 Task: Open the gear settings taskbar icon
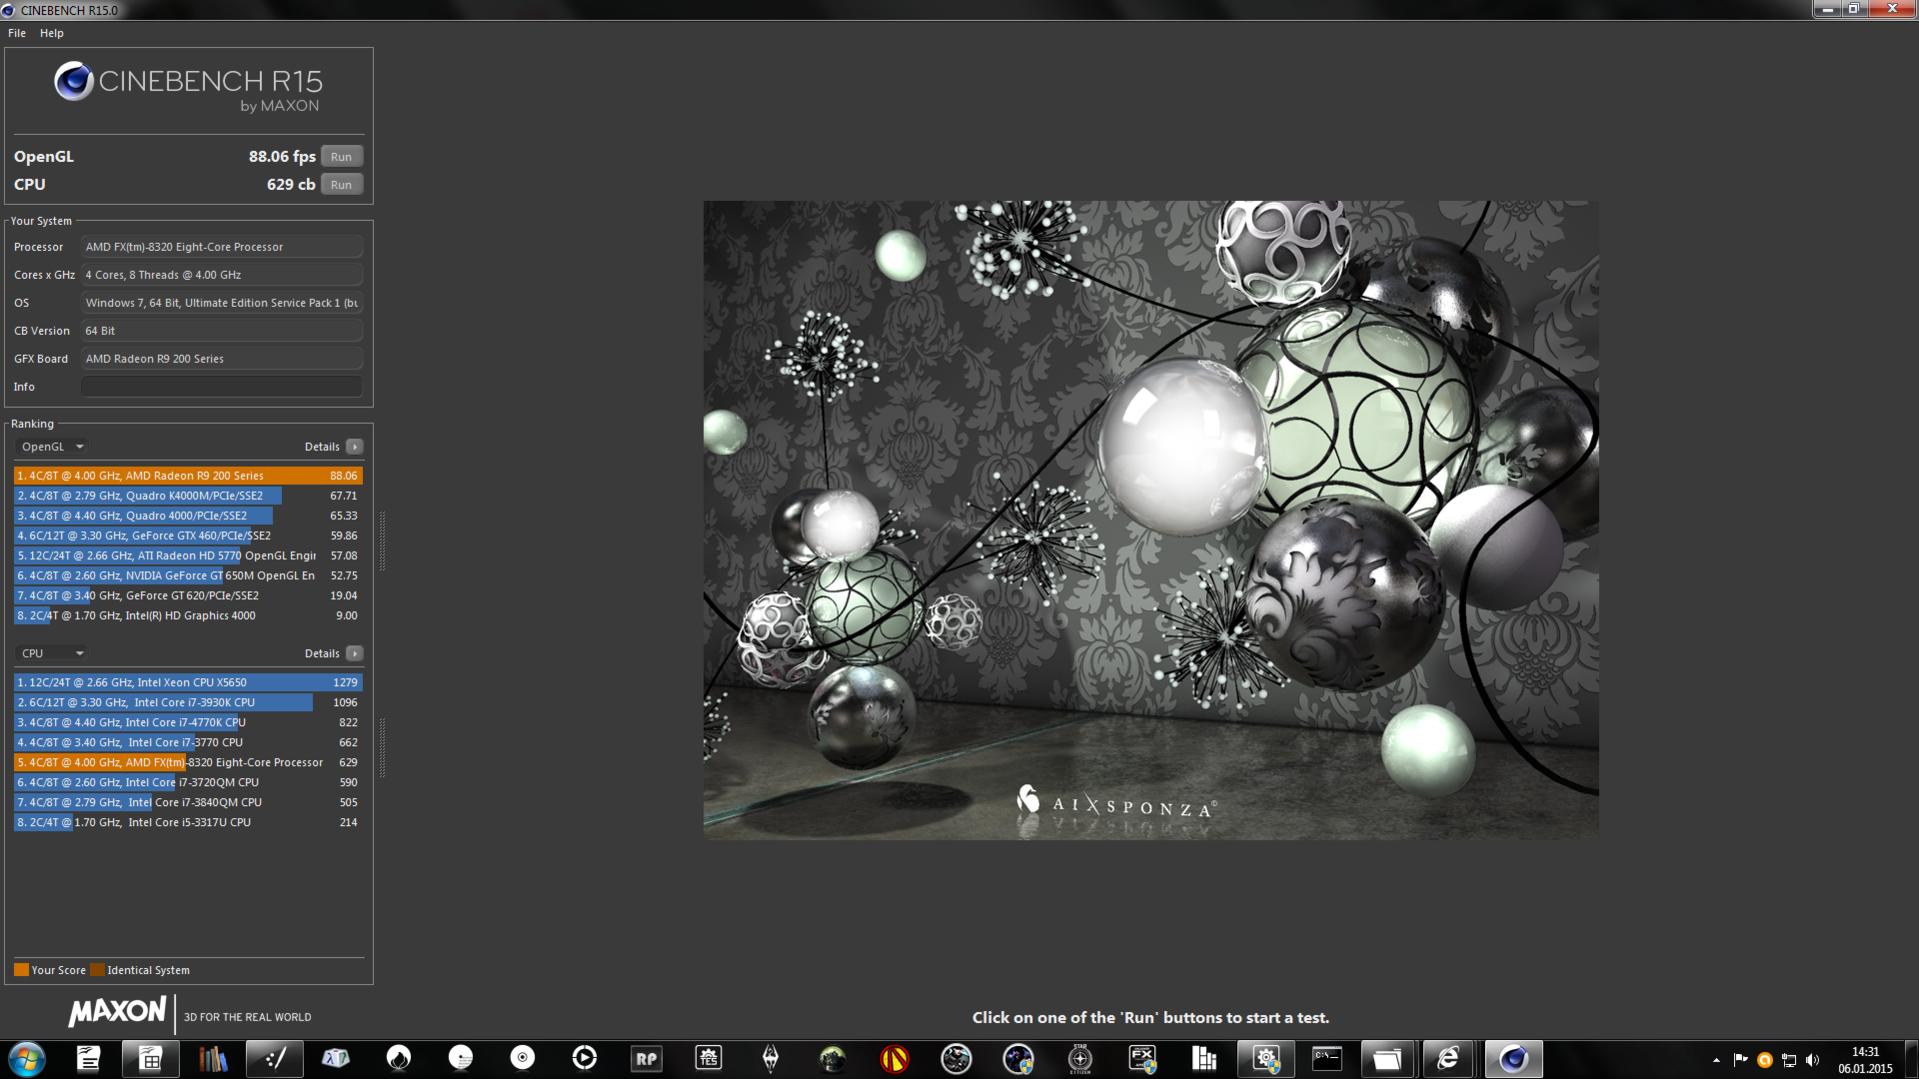coord(1266,1058)
